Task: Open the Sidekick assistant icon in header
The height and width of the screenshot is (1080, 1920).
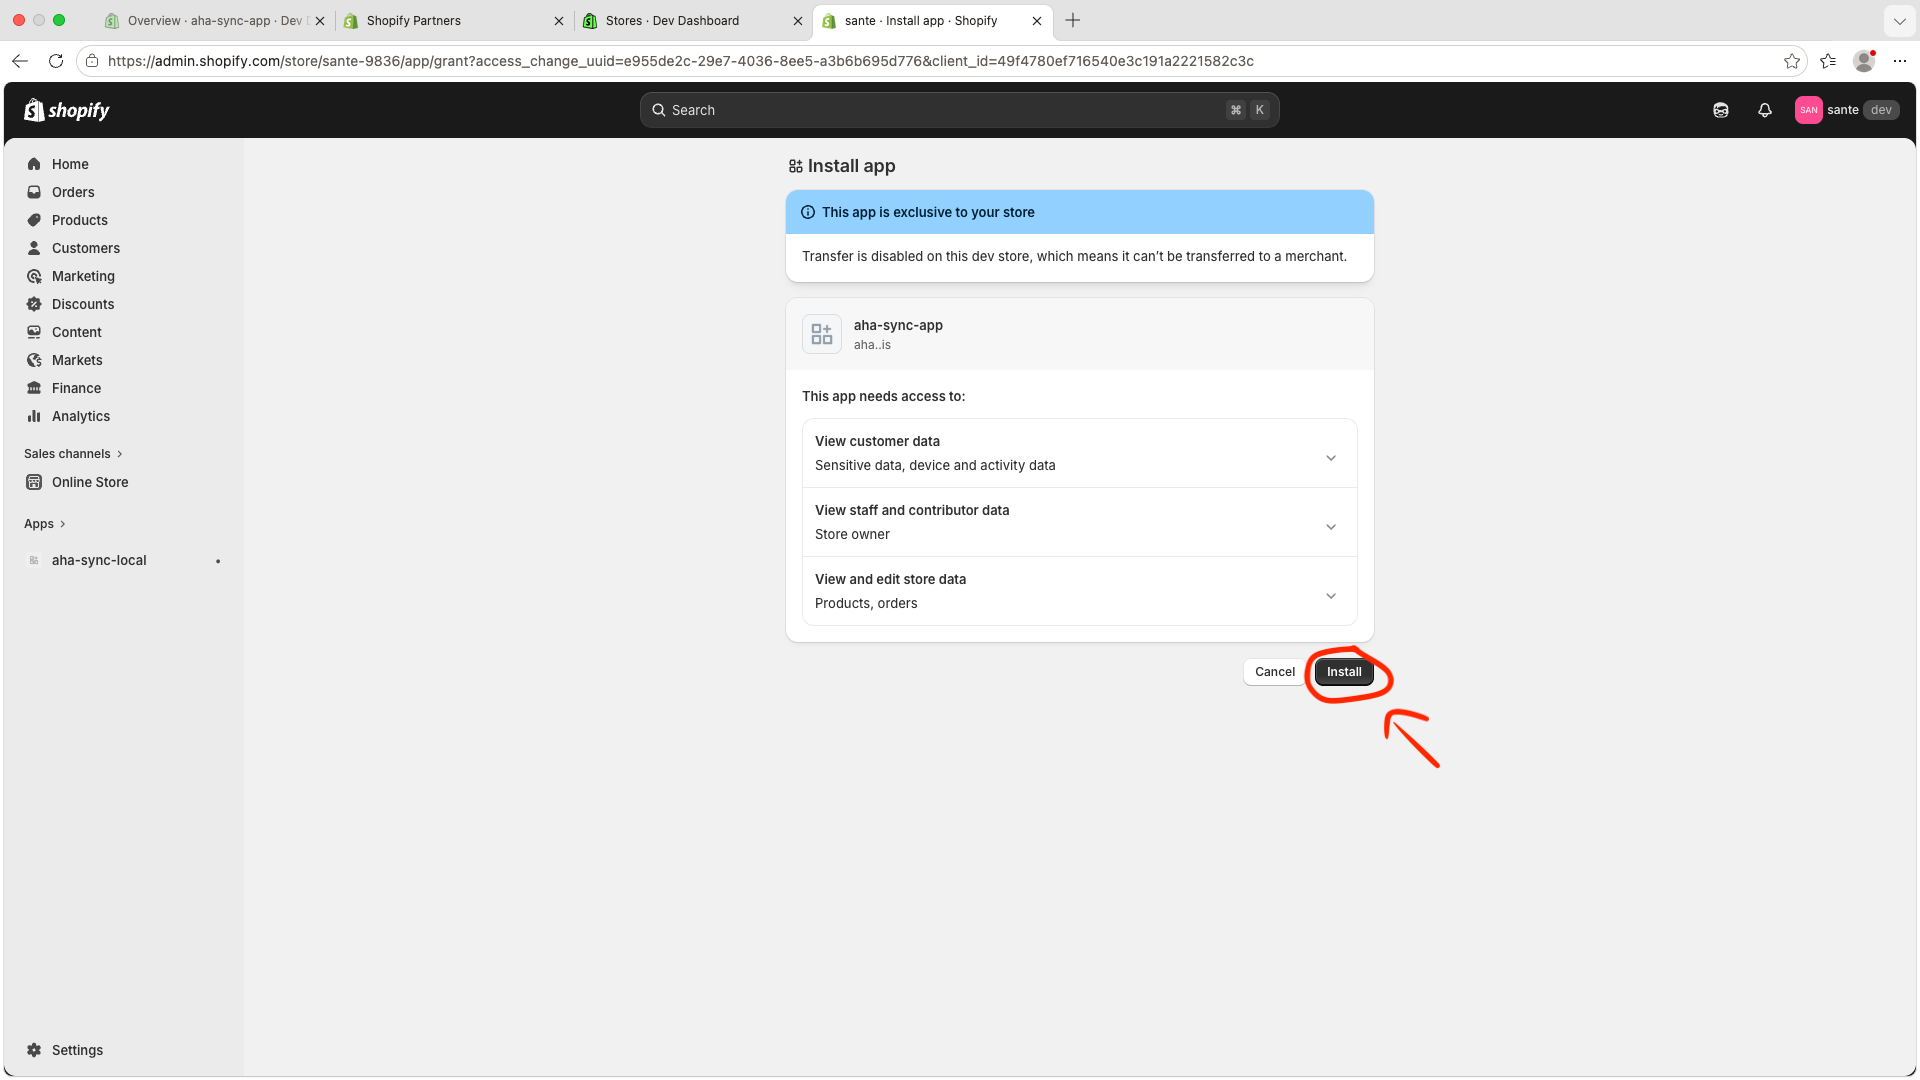Action: tap(1721, 110)
